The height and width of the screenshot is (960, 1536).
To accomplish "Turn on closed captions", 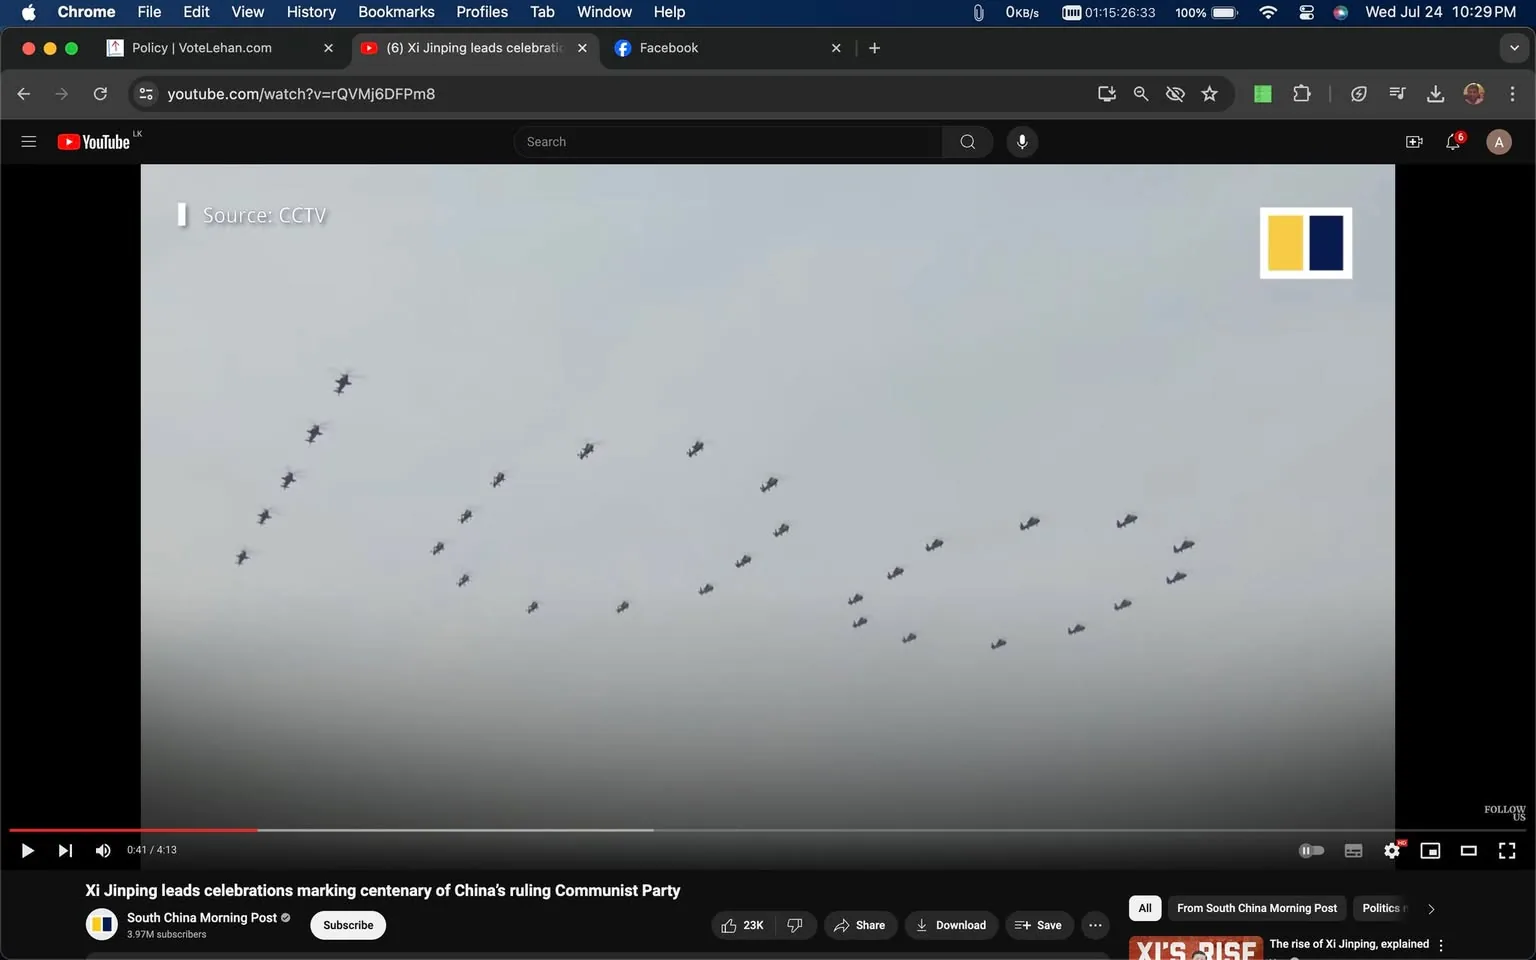I will coord(1353,850).
